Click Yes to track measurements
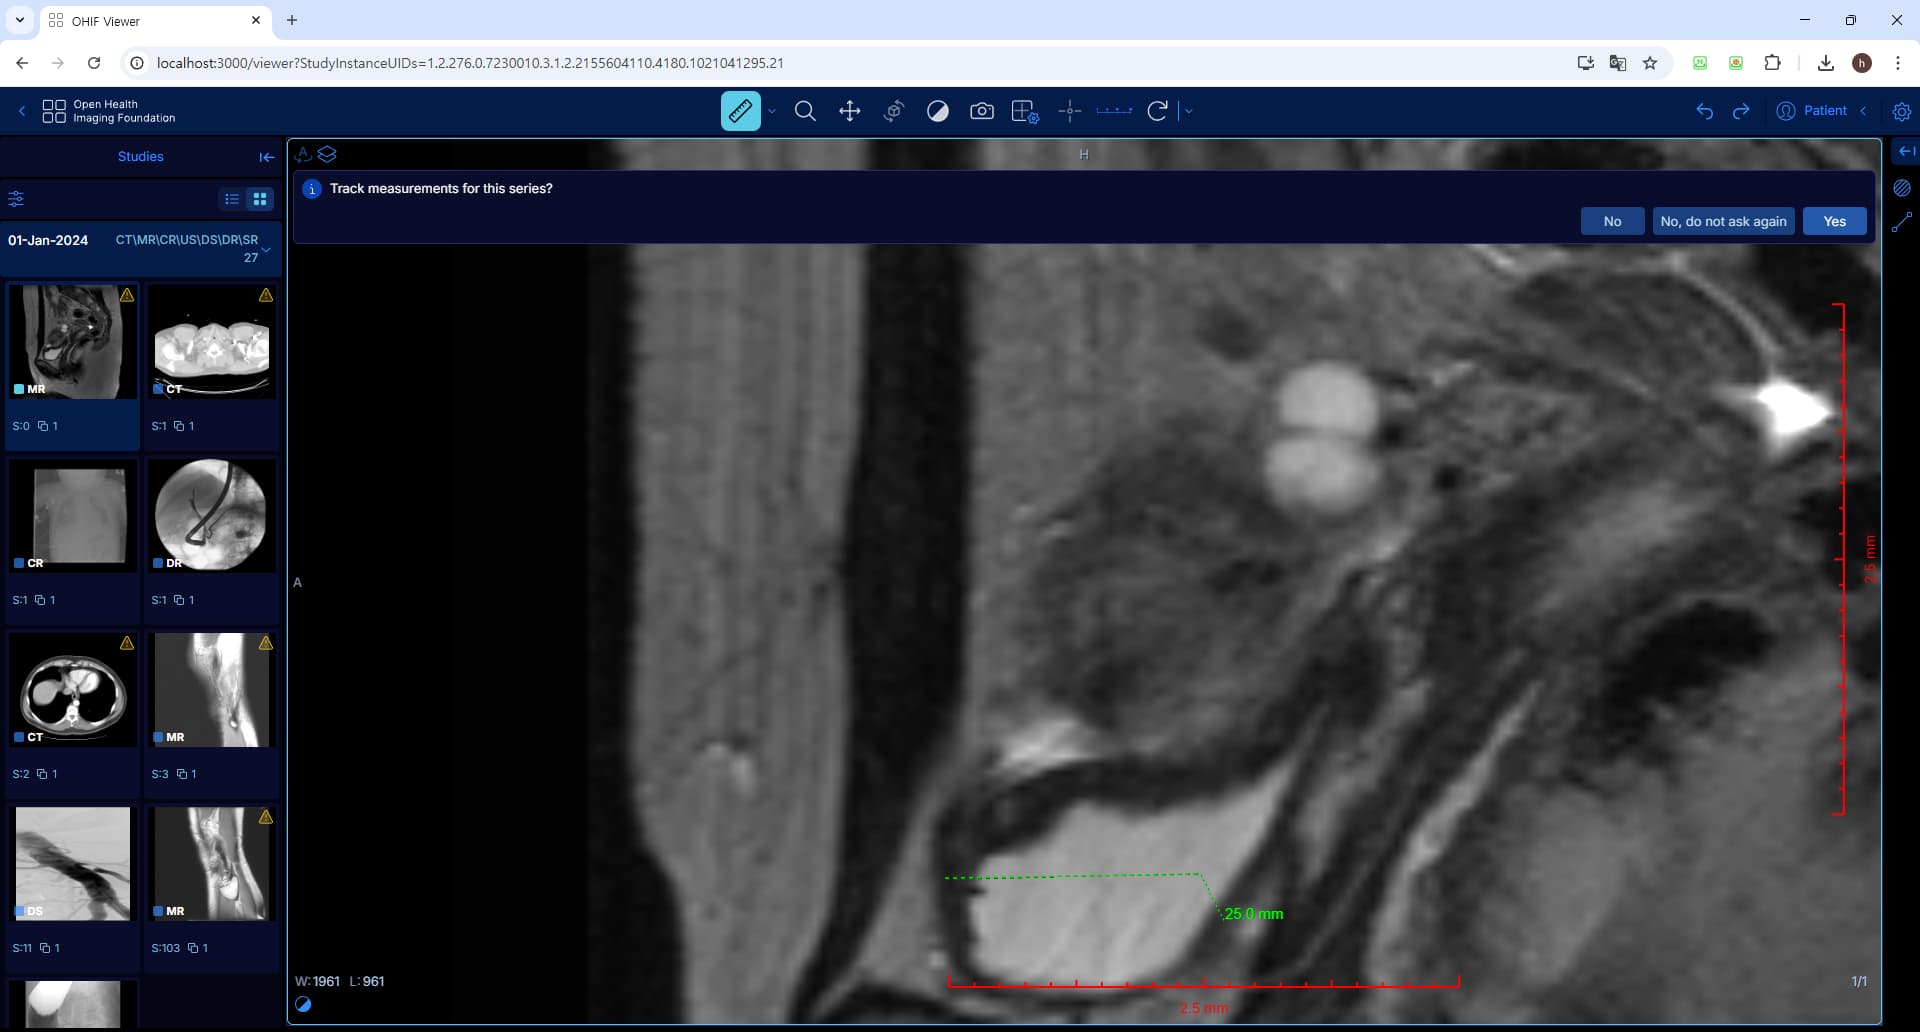1920x1032 pixels. coord(1833,221)
